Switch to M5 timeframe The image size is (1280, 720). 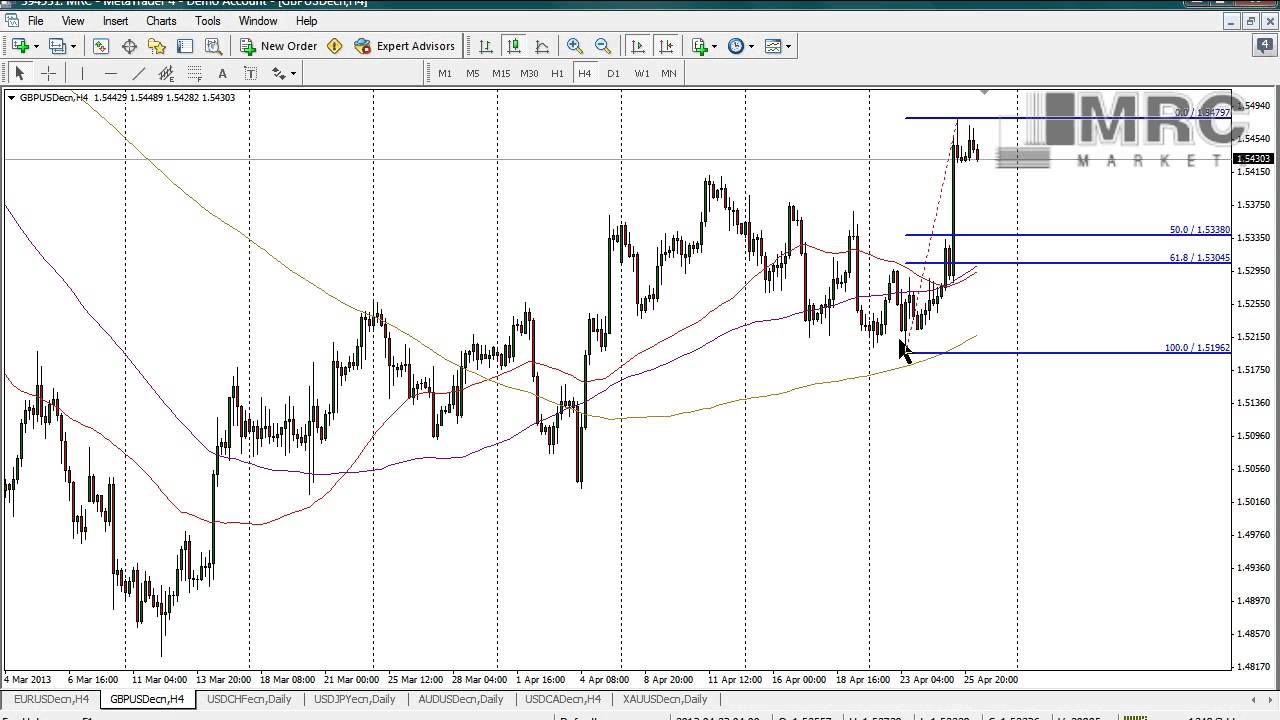click(x=473, y=73)
